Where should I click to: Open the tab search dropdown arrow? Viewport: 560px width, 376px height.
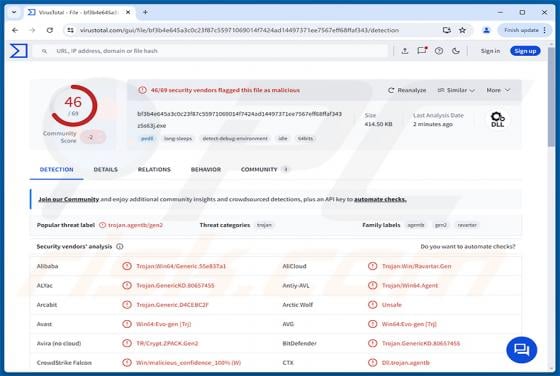point(14,12)
